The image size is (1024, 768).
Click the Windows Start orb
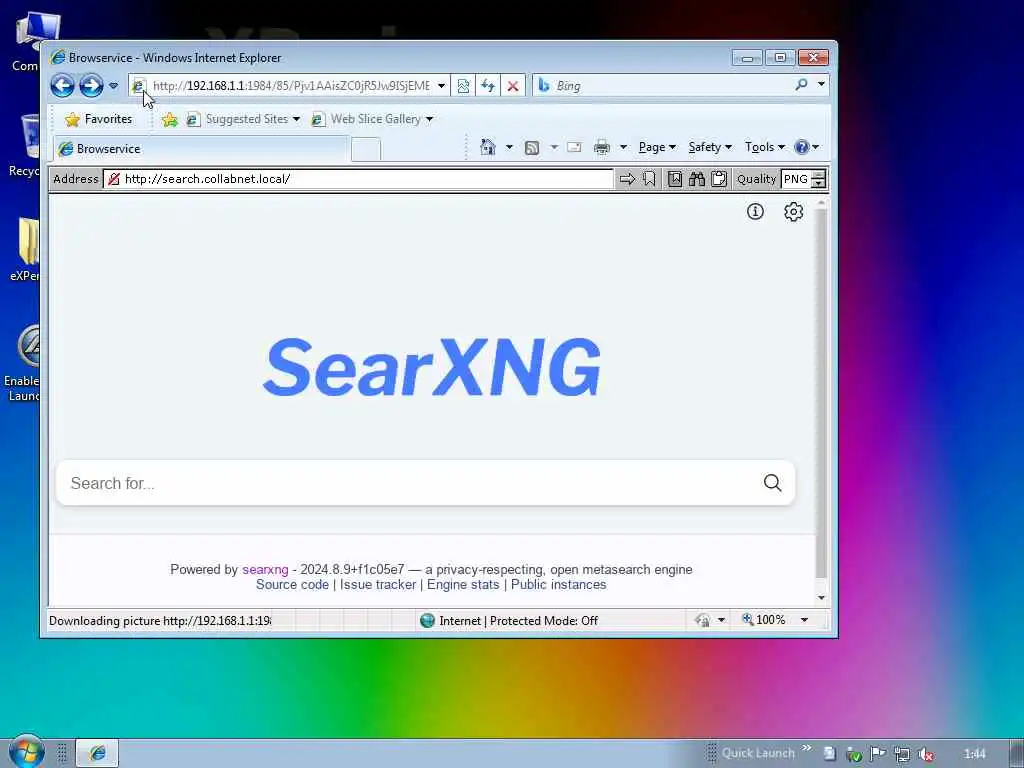coord(26,752)
